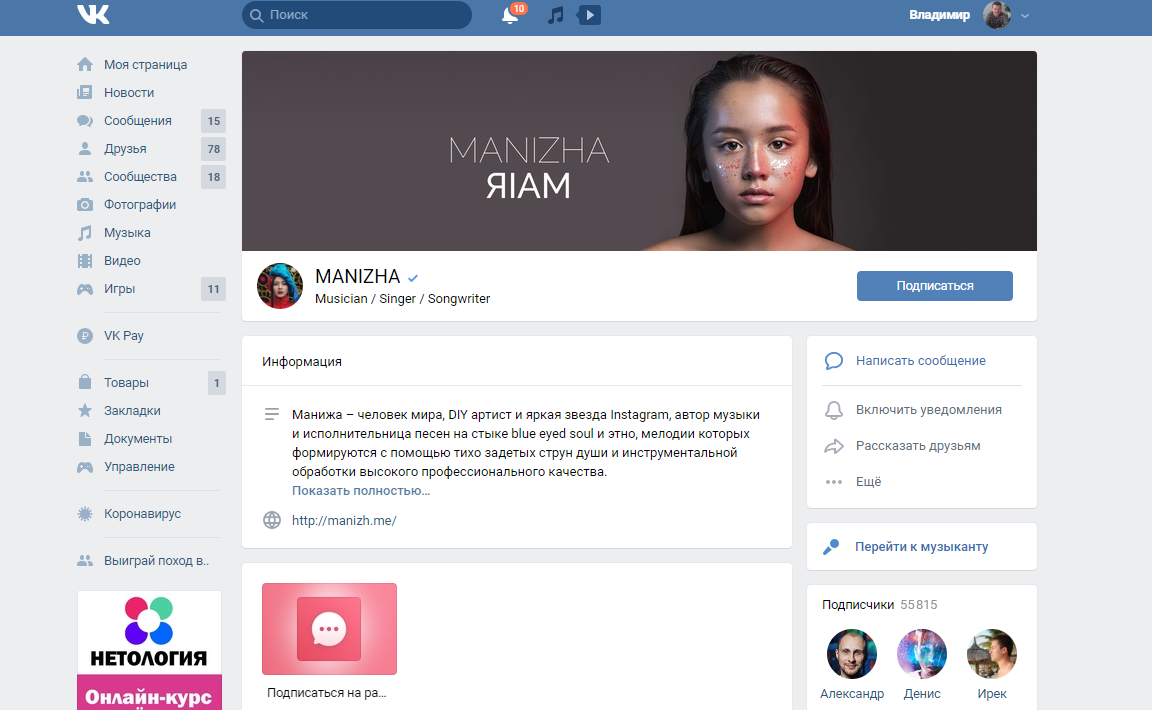Click the home icon next to Моя страница

pos(85,65)
